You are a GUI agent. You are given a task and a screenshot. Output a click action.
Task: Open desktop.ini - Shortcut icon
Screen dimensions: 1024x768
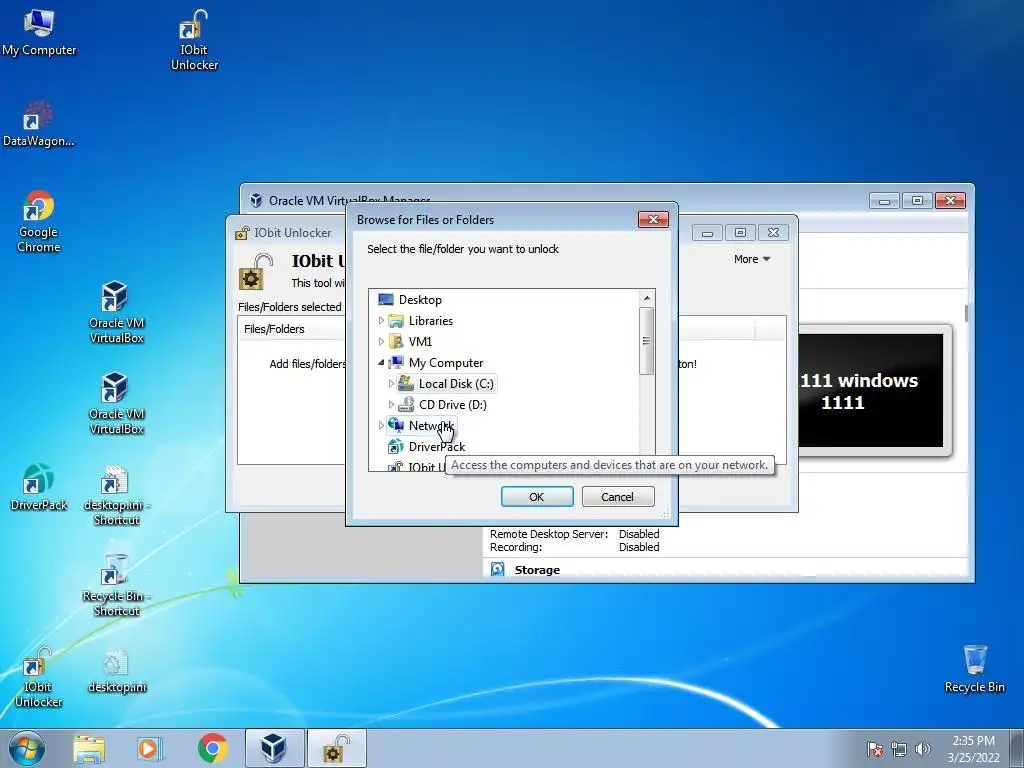click(x=116, y=495)
